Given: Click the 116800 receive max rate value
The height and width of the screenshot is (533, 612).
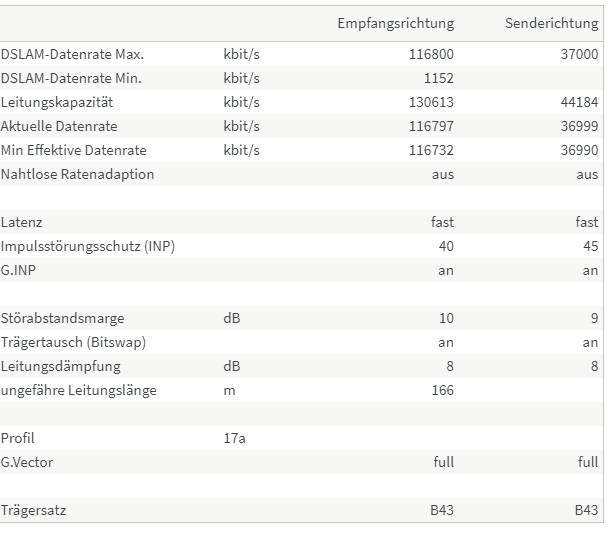Looking at the screenshot, I should pyautogui.click(x=431, y=54).
